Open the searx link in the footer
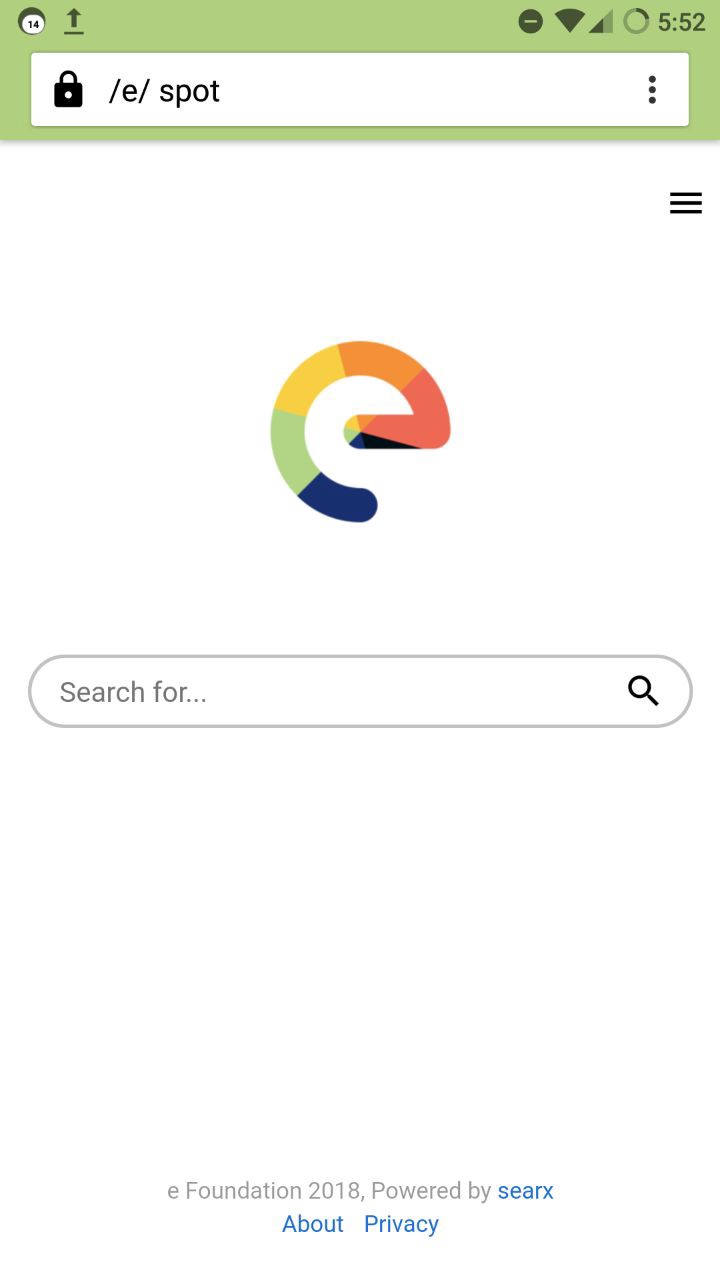 click(x=525, y=1190)
